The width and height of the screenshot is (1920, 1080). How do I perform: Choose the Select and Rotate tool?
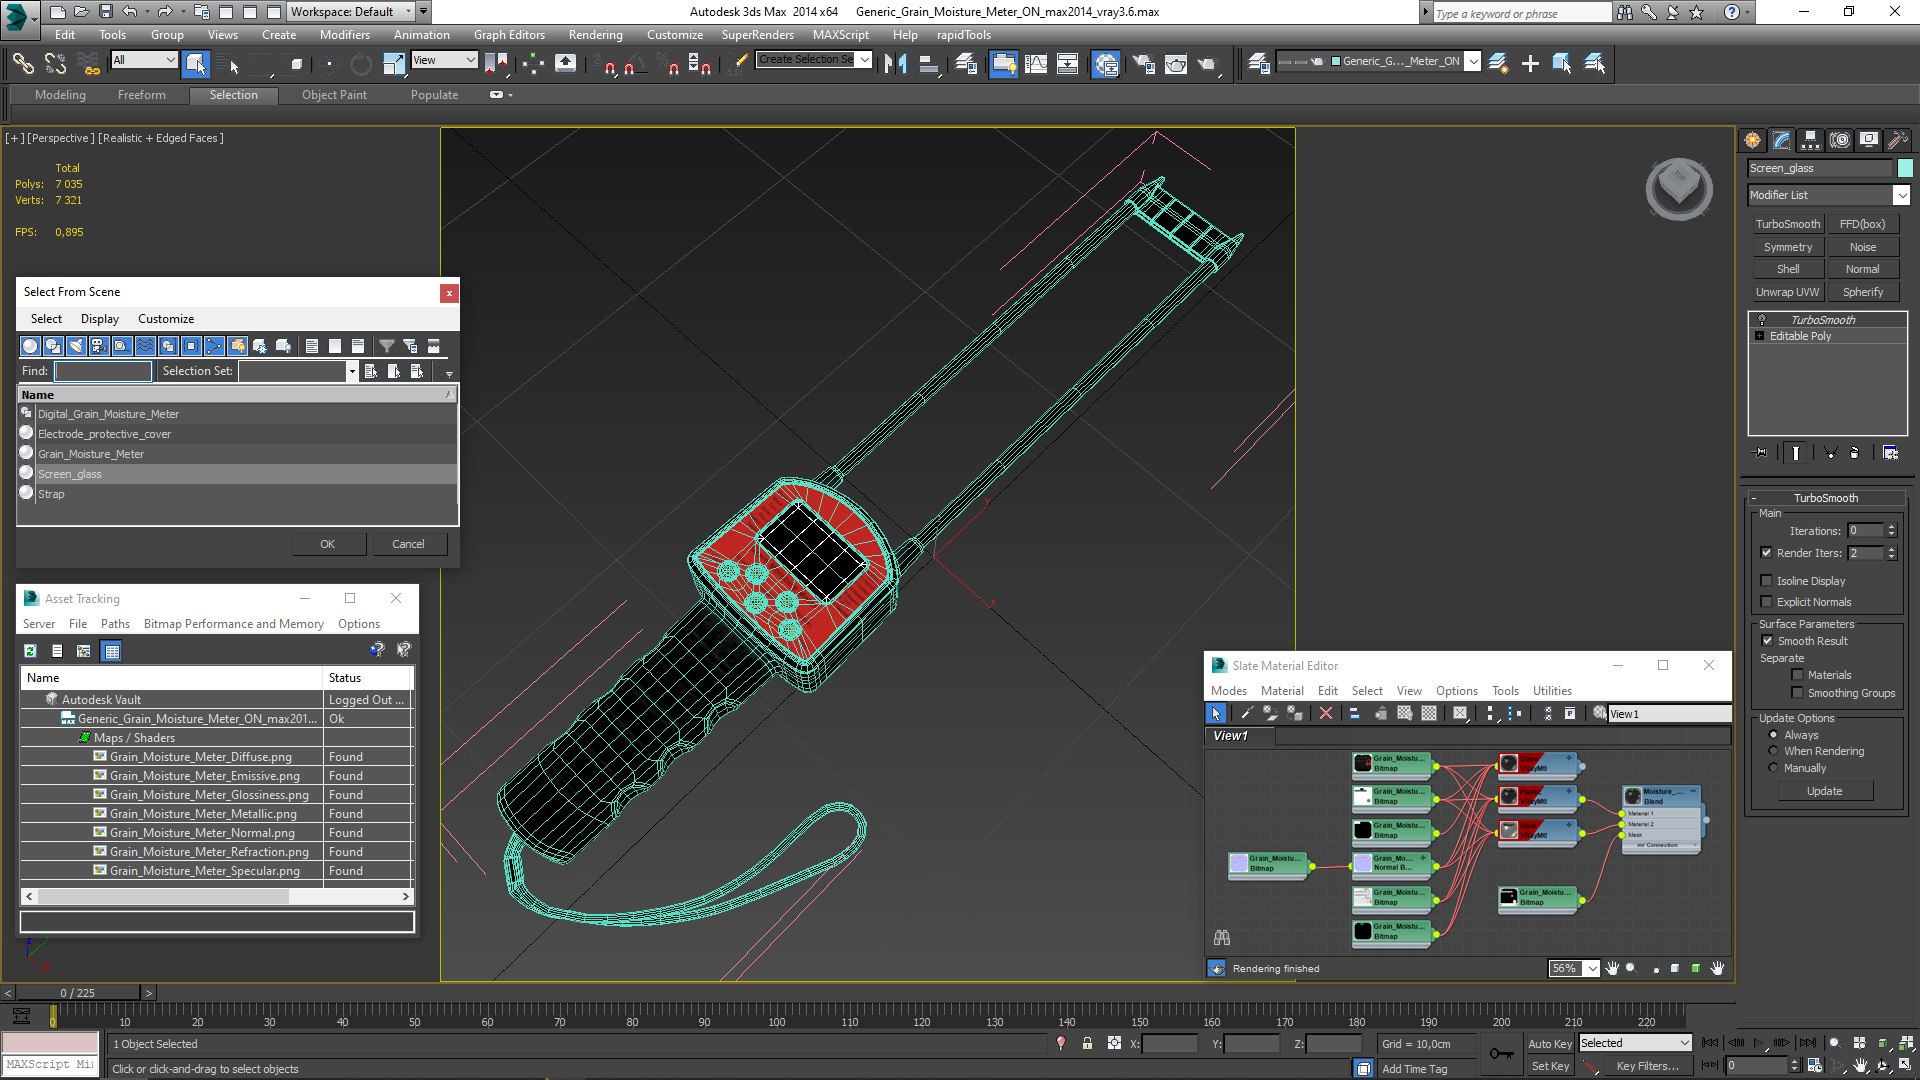(361, 64)
